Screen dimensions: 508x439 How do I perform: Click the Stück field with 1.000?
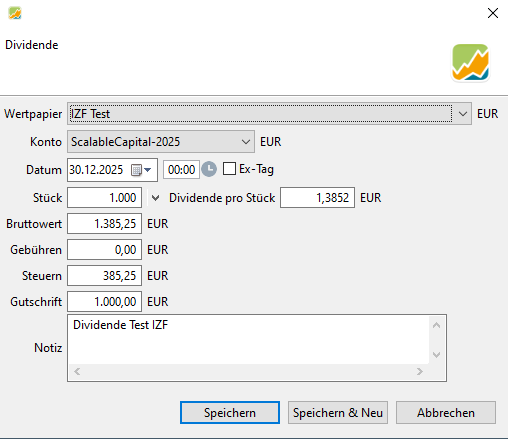pyautogui.click(x=104, y=198)
